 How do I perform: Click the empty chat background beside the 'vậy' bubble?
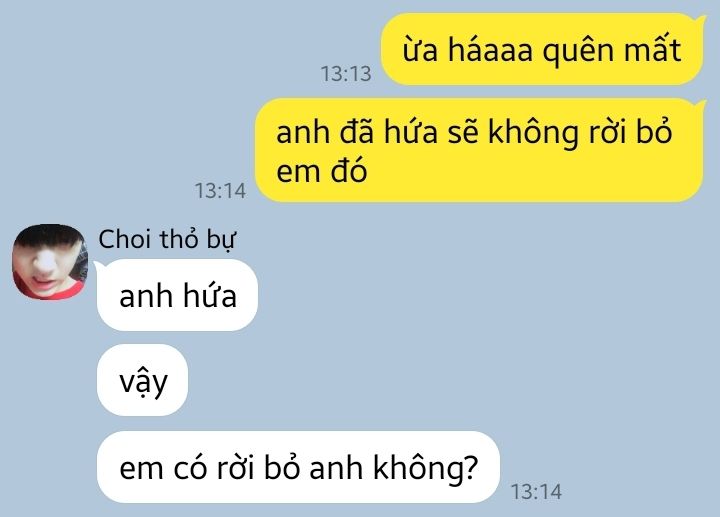pos(413,380)
